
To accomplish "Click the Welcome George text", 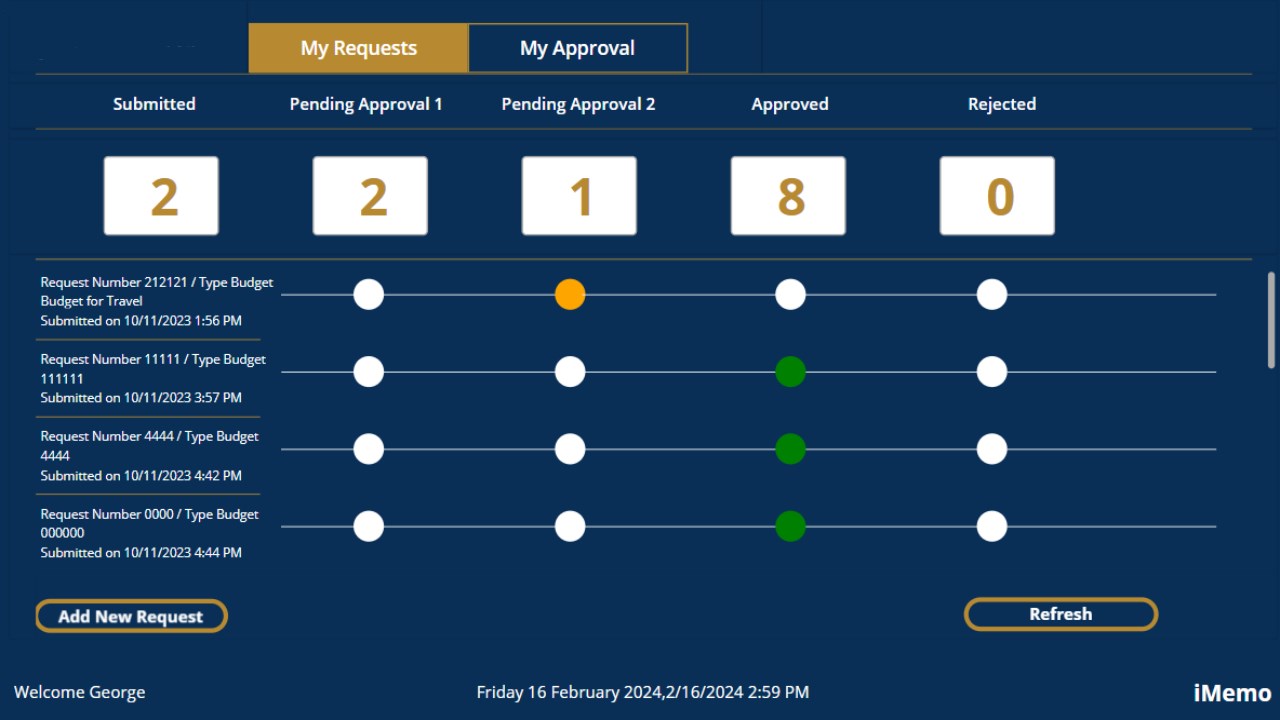I will 79,692.
